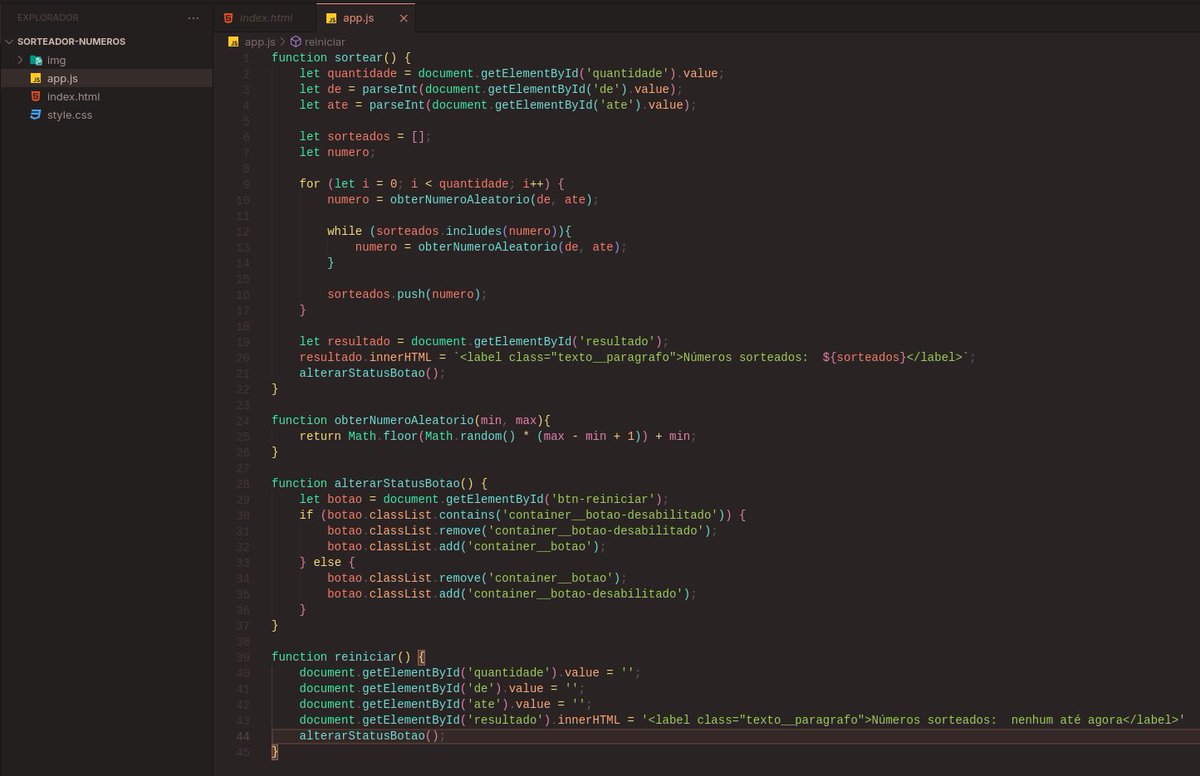This screenshot has height=776, width=1200.
Task: Click the img folder icon in Explorer
Action: click(x=37, y=59)
